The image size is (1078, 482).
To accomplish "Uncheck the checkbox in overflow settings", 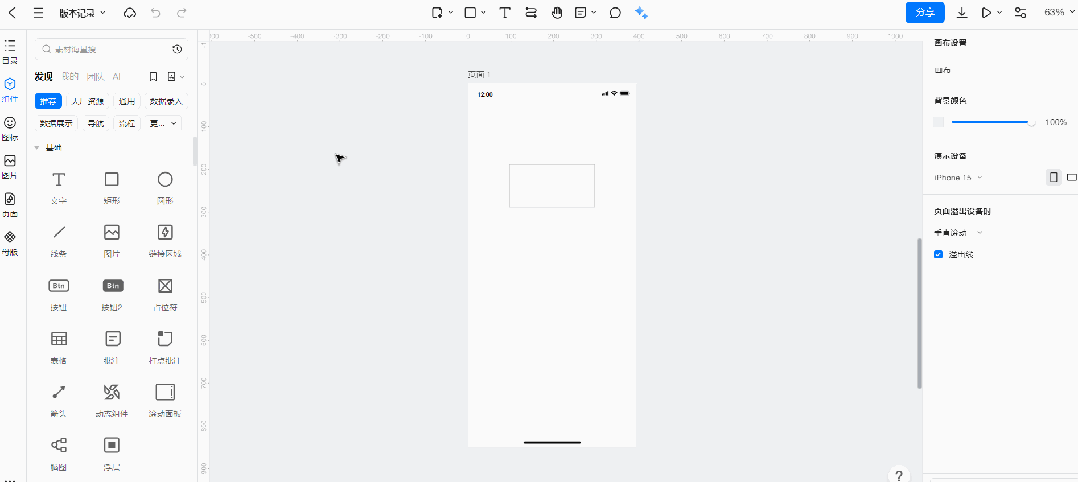I will point(938,254).
